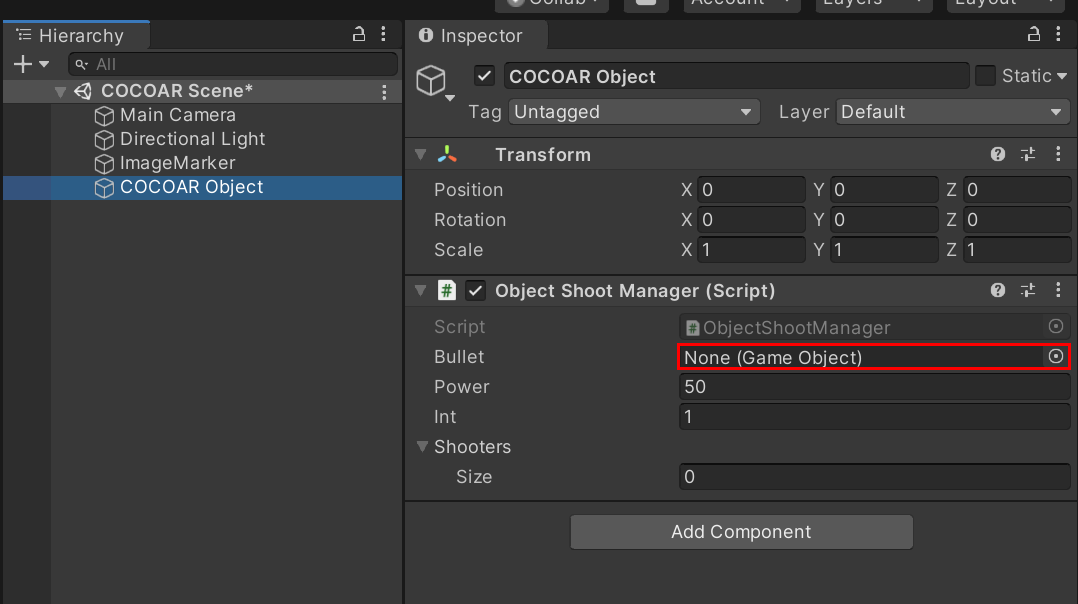The height and width of the screenshot is (604, 1078).
Task: Click the Hierarchy panel lock icon
Action: tap(359, 34)
